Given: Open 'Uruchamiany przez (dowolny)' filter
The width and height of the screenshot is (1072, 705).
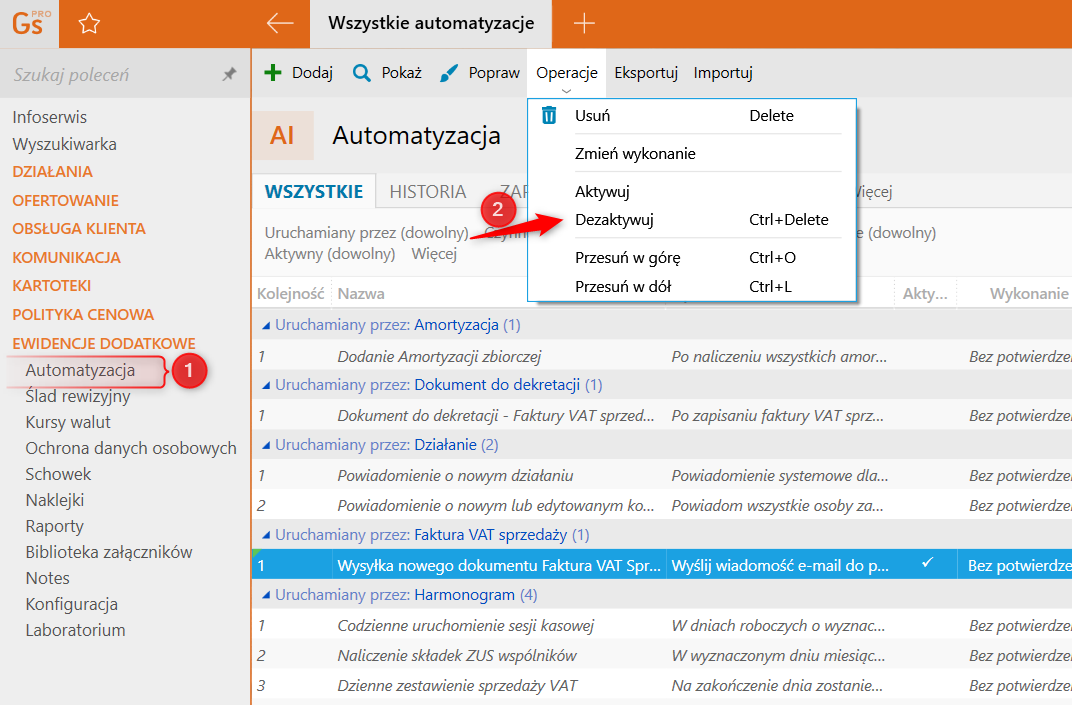Looking at the screenshot, I should coord(366,232).
